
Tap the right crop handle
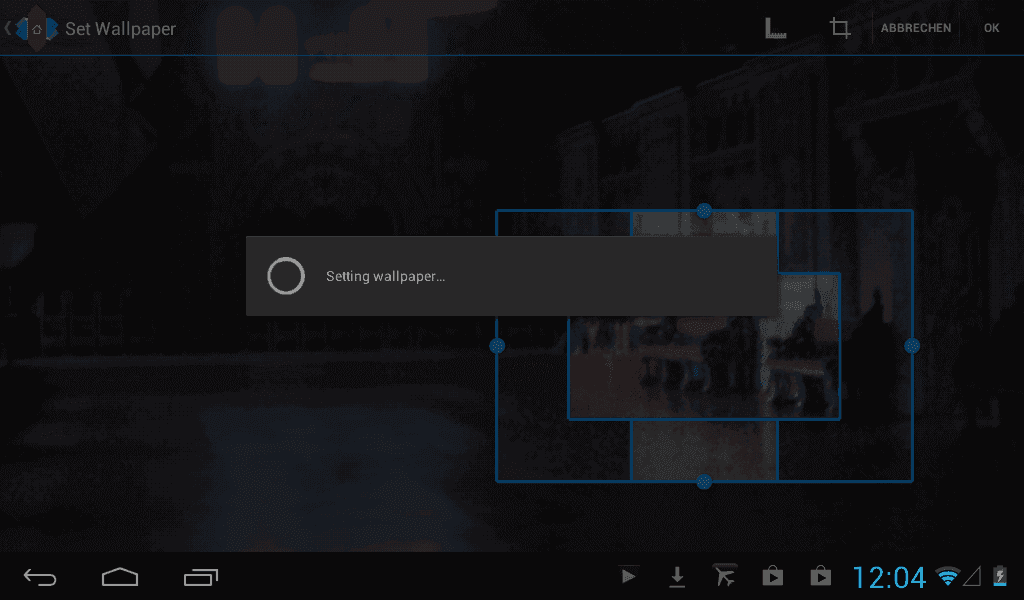click(x=912, y=346)
